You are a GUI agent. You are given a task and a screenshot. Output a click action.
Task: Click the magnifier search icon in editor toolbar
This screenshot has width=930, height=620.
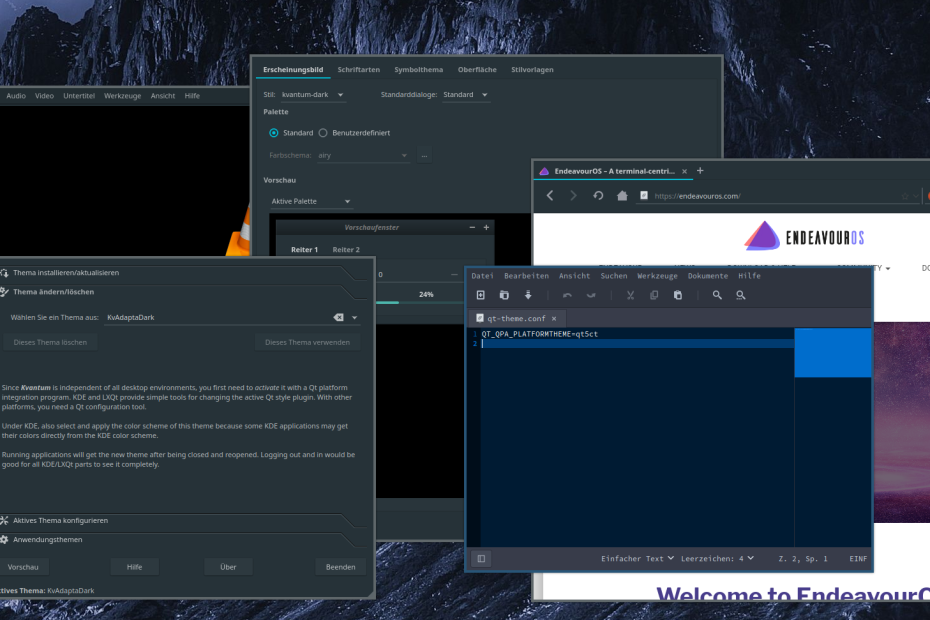tap(717, 295)
